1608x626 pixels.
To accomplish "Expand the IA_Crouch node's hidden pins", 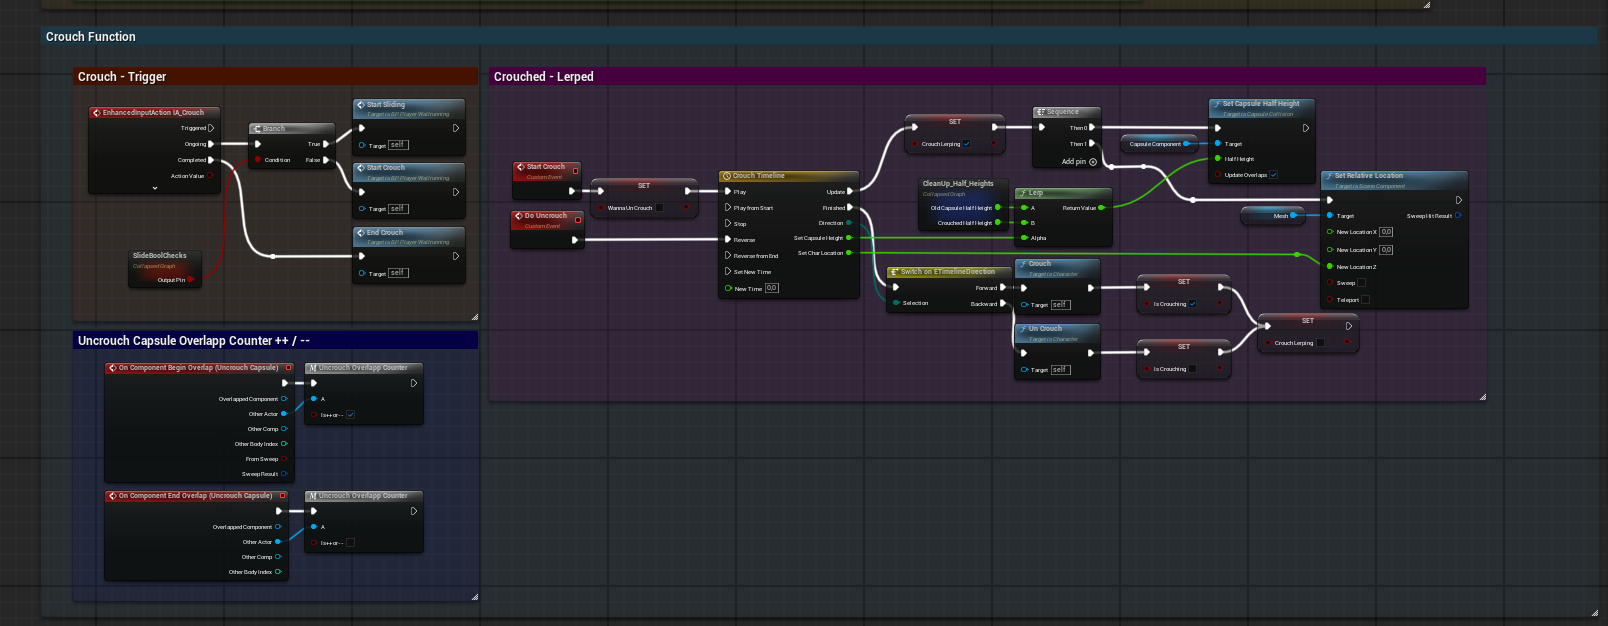I will (155, 188).
